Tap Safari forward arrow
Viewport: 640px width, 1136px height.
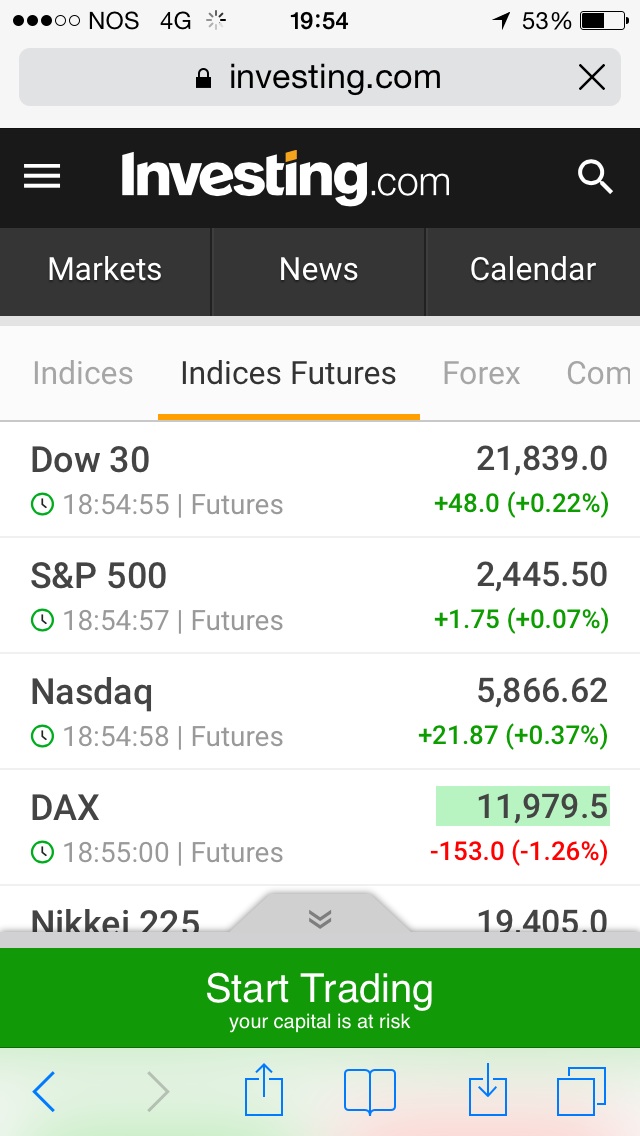point(158,1091)
